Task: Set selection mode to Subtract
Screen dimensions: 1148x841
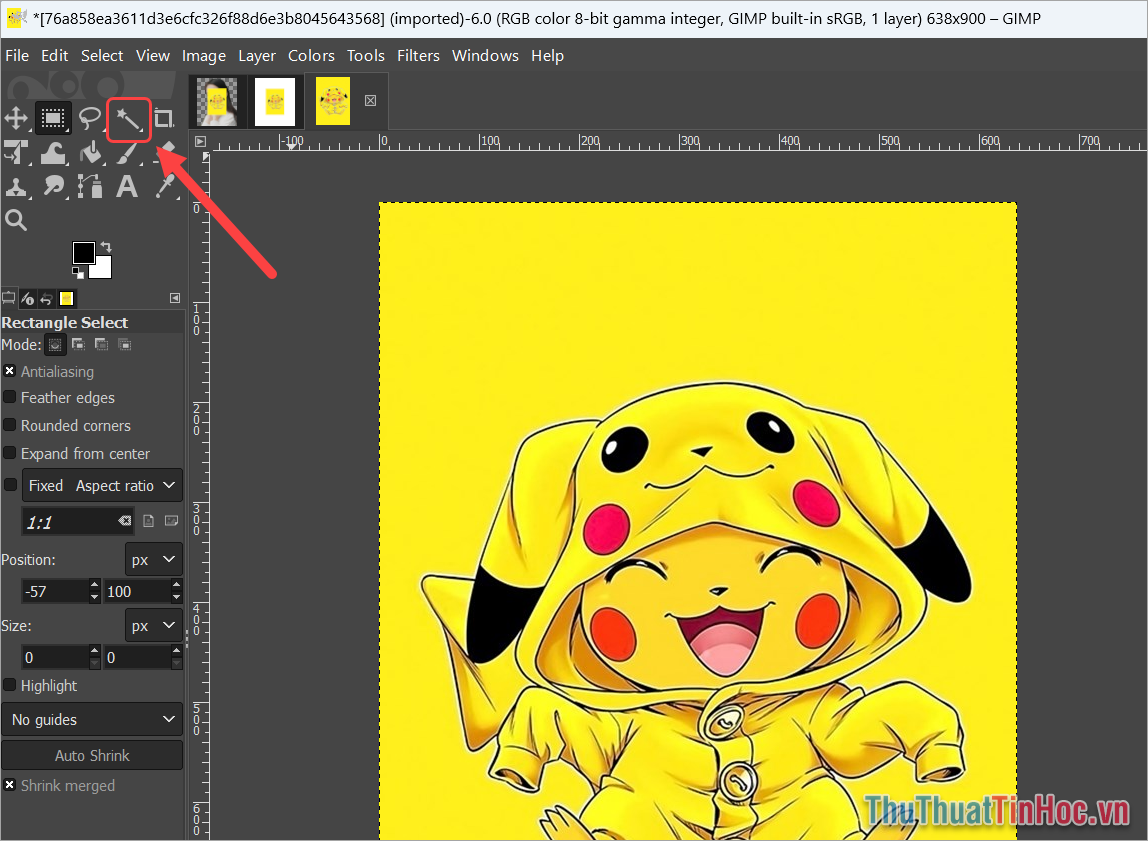Action: tap(101, 344)
